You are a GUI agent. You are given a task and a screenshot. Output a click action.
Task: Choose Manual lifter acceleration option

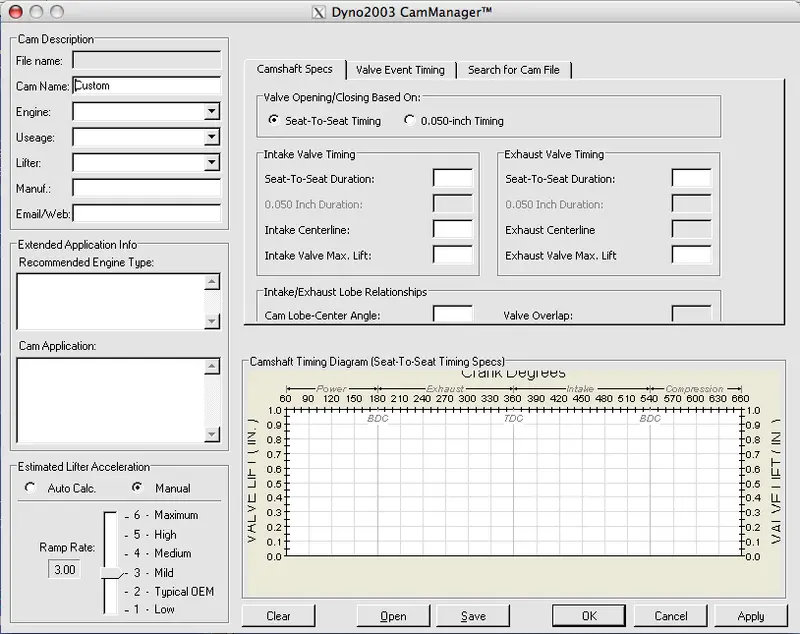[137, 488]
